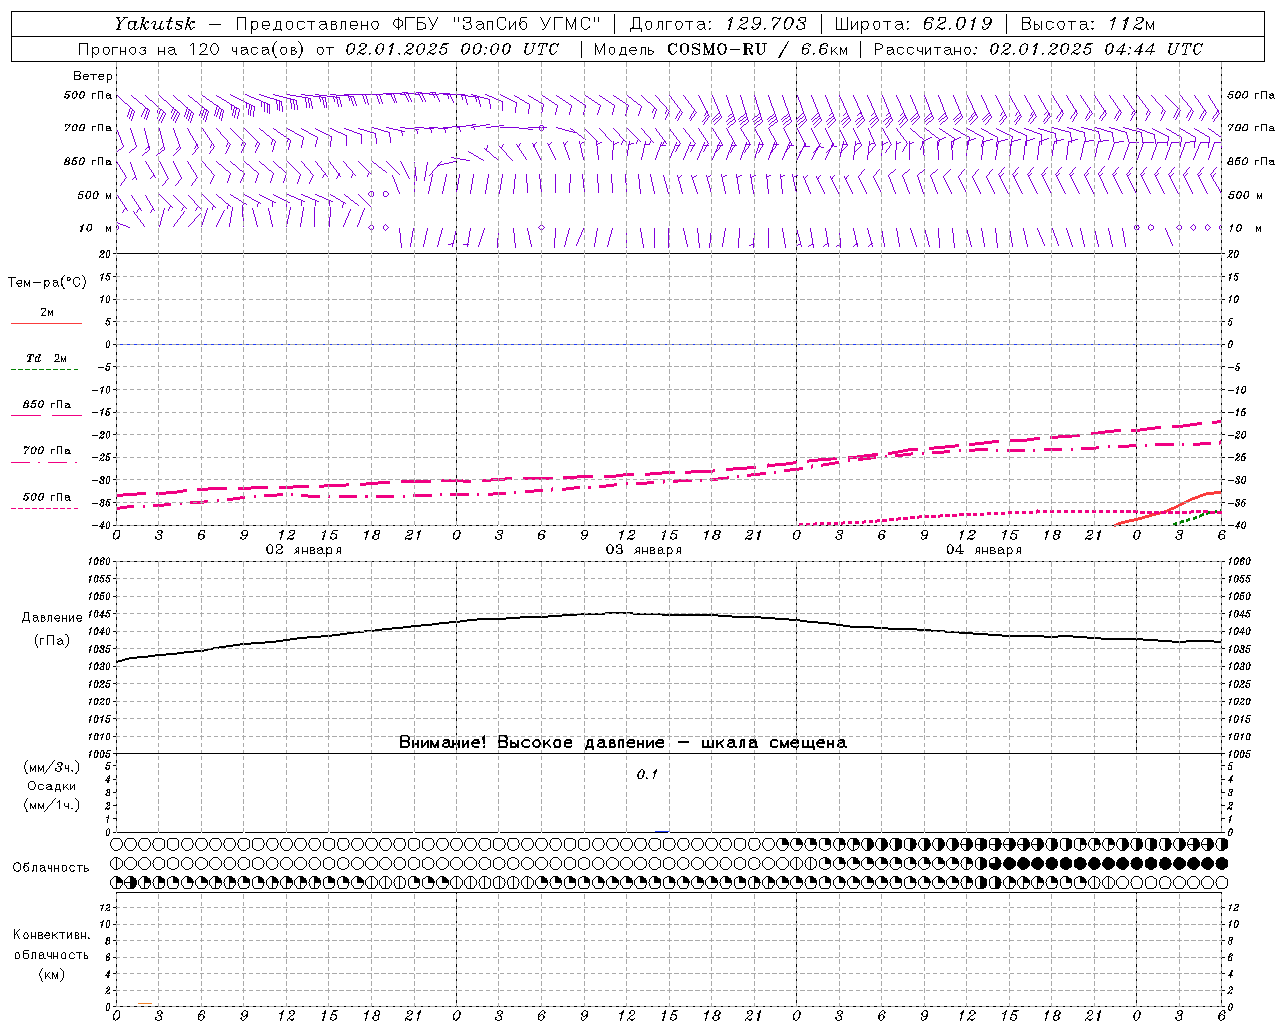Click the Осадки precipitation label
The image size is (1280, 1024).
(52, 786)
